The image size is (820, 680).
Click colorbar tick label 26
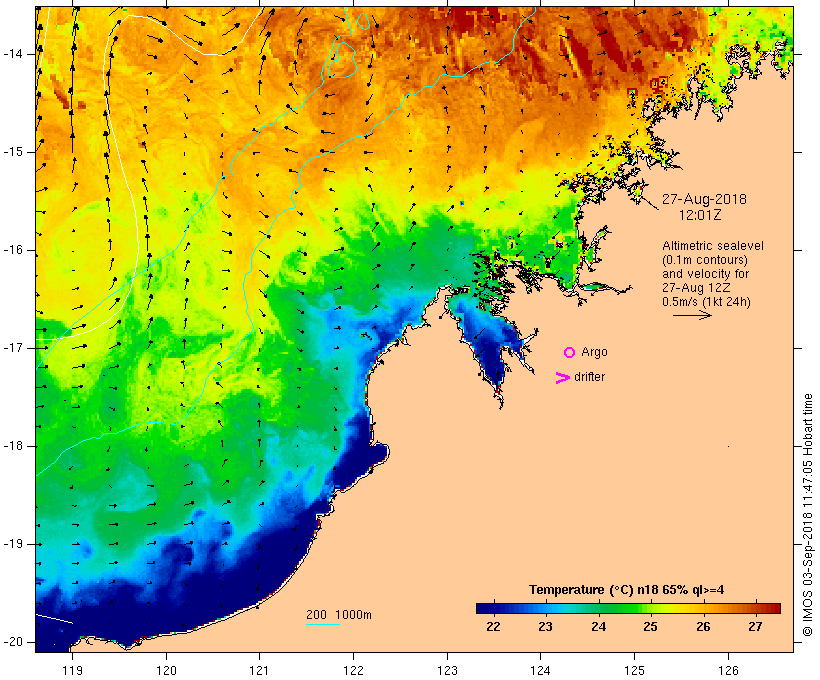pyautogui.click(x=703, y=627)
